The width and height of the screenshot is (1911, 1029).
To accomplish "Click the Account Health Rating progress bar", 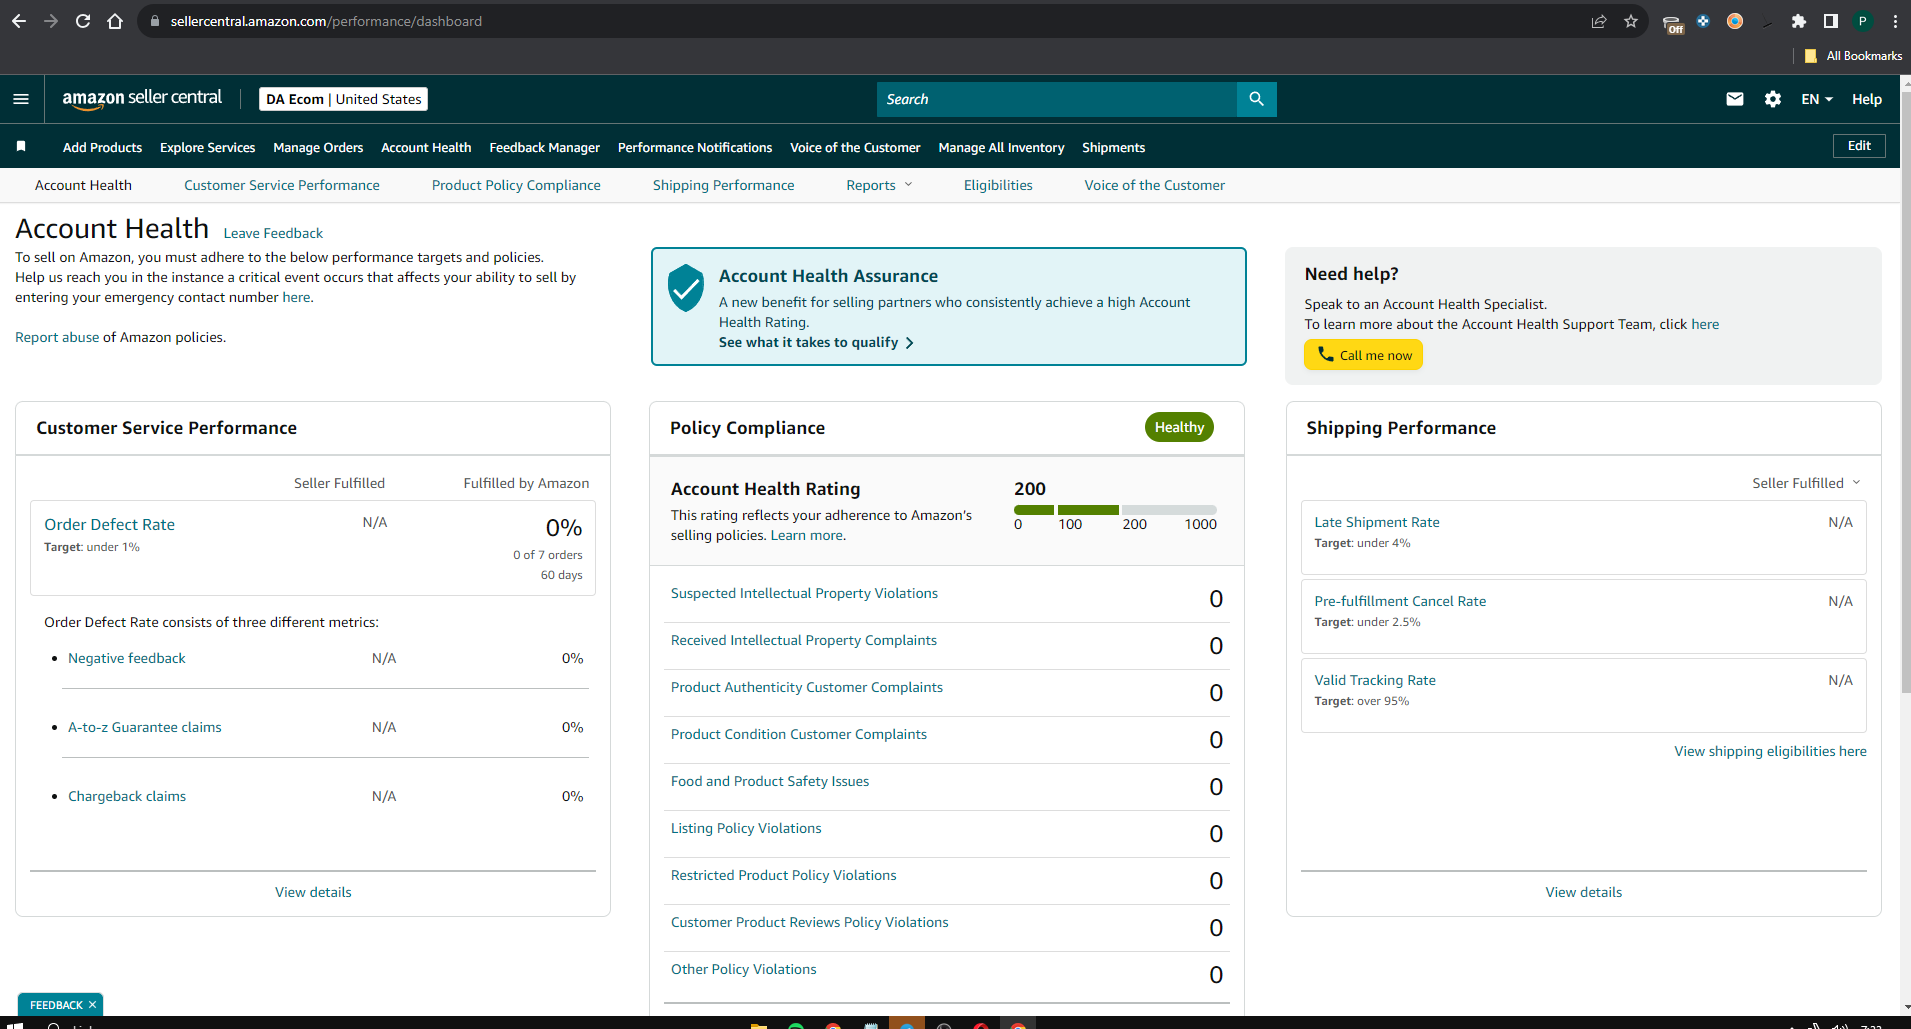I will tap(1115, 510).
